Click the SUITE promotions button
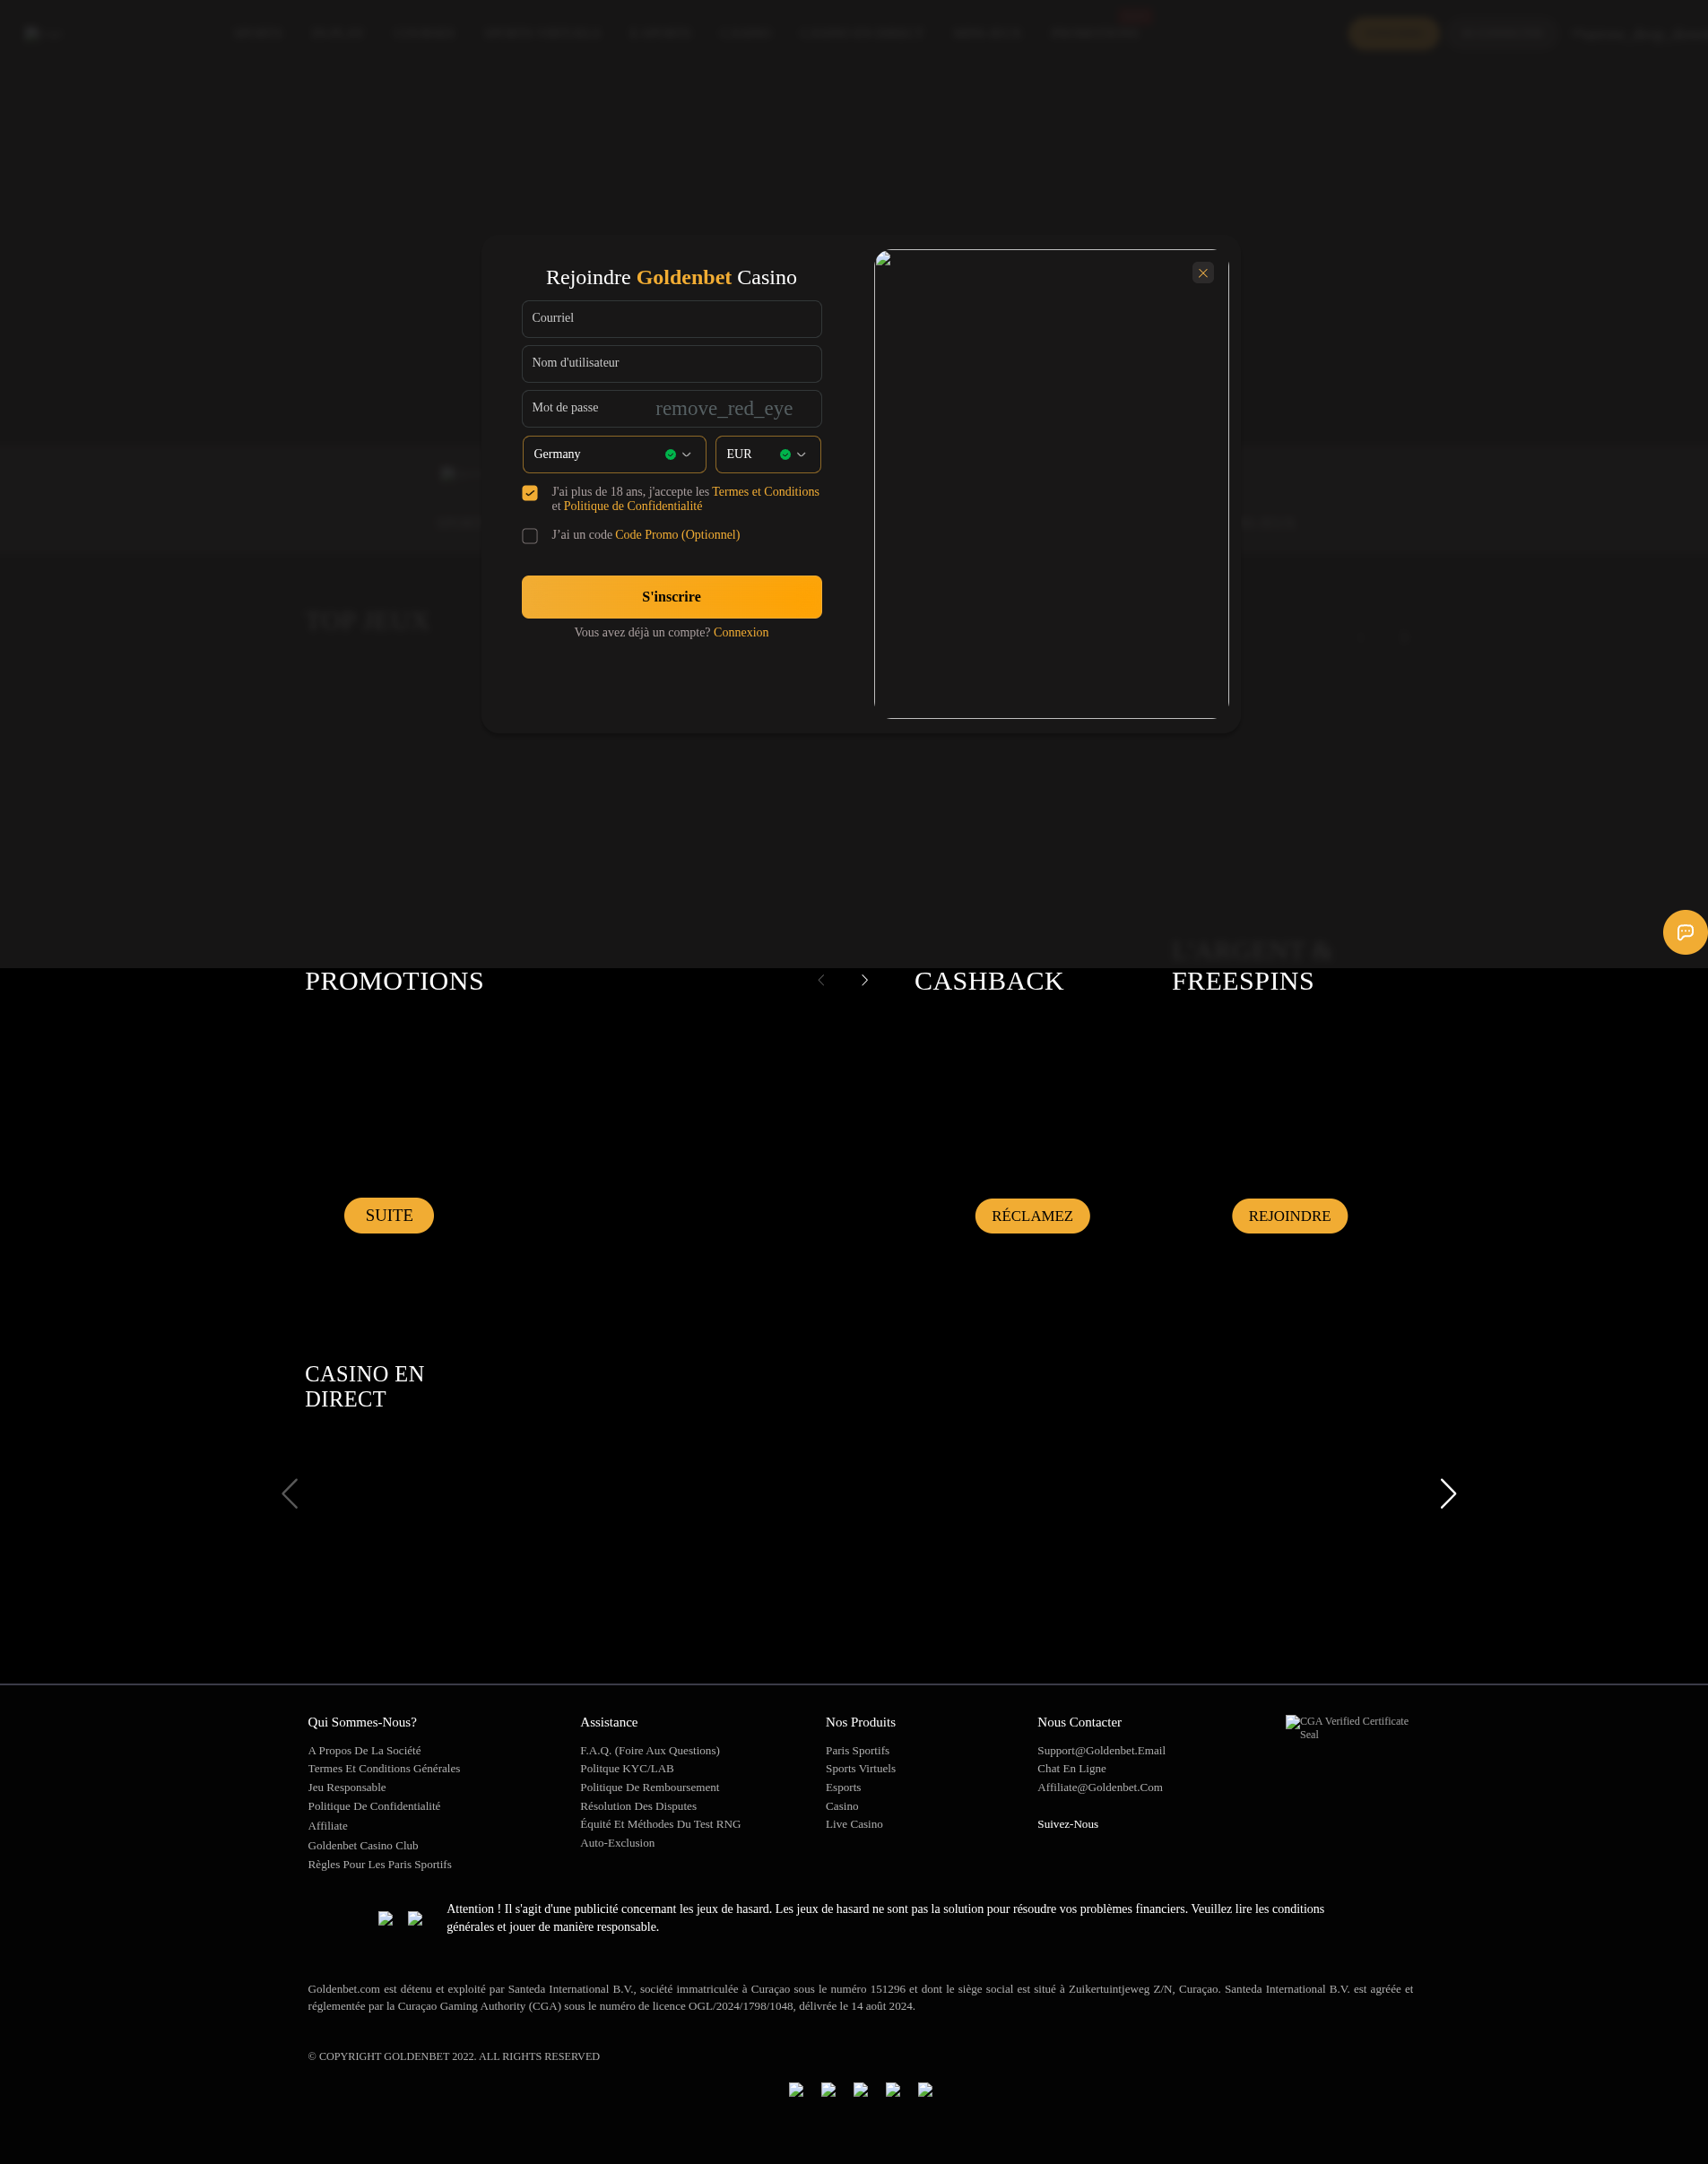This screenshot has width=1708, height=2164. tap(389, 1215)
